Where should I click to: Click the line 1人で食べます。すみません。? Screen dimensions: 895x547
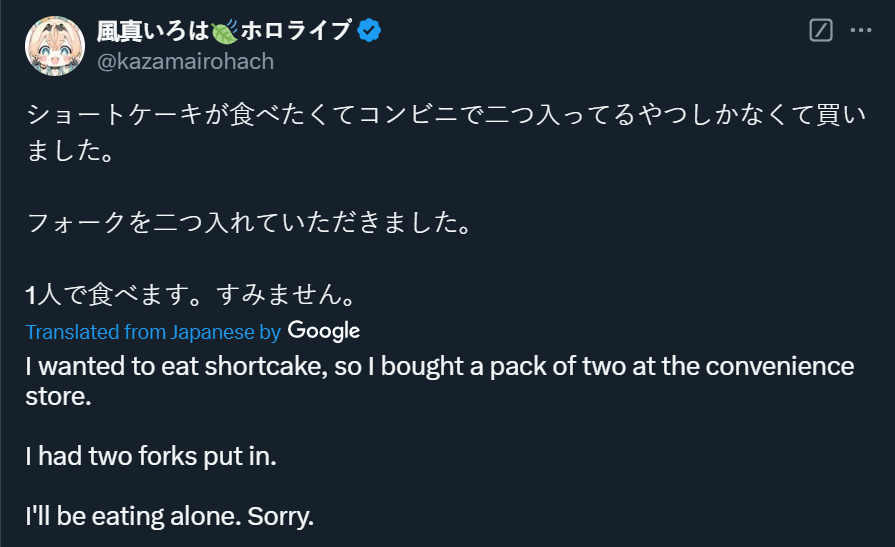click(191, 295)
